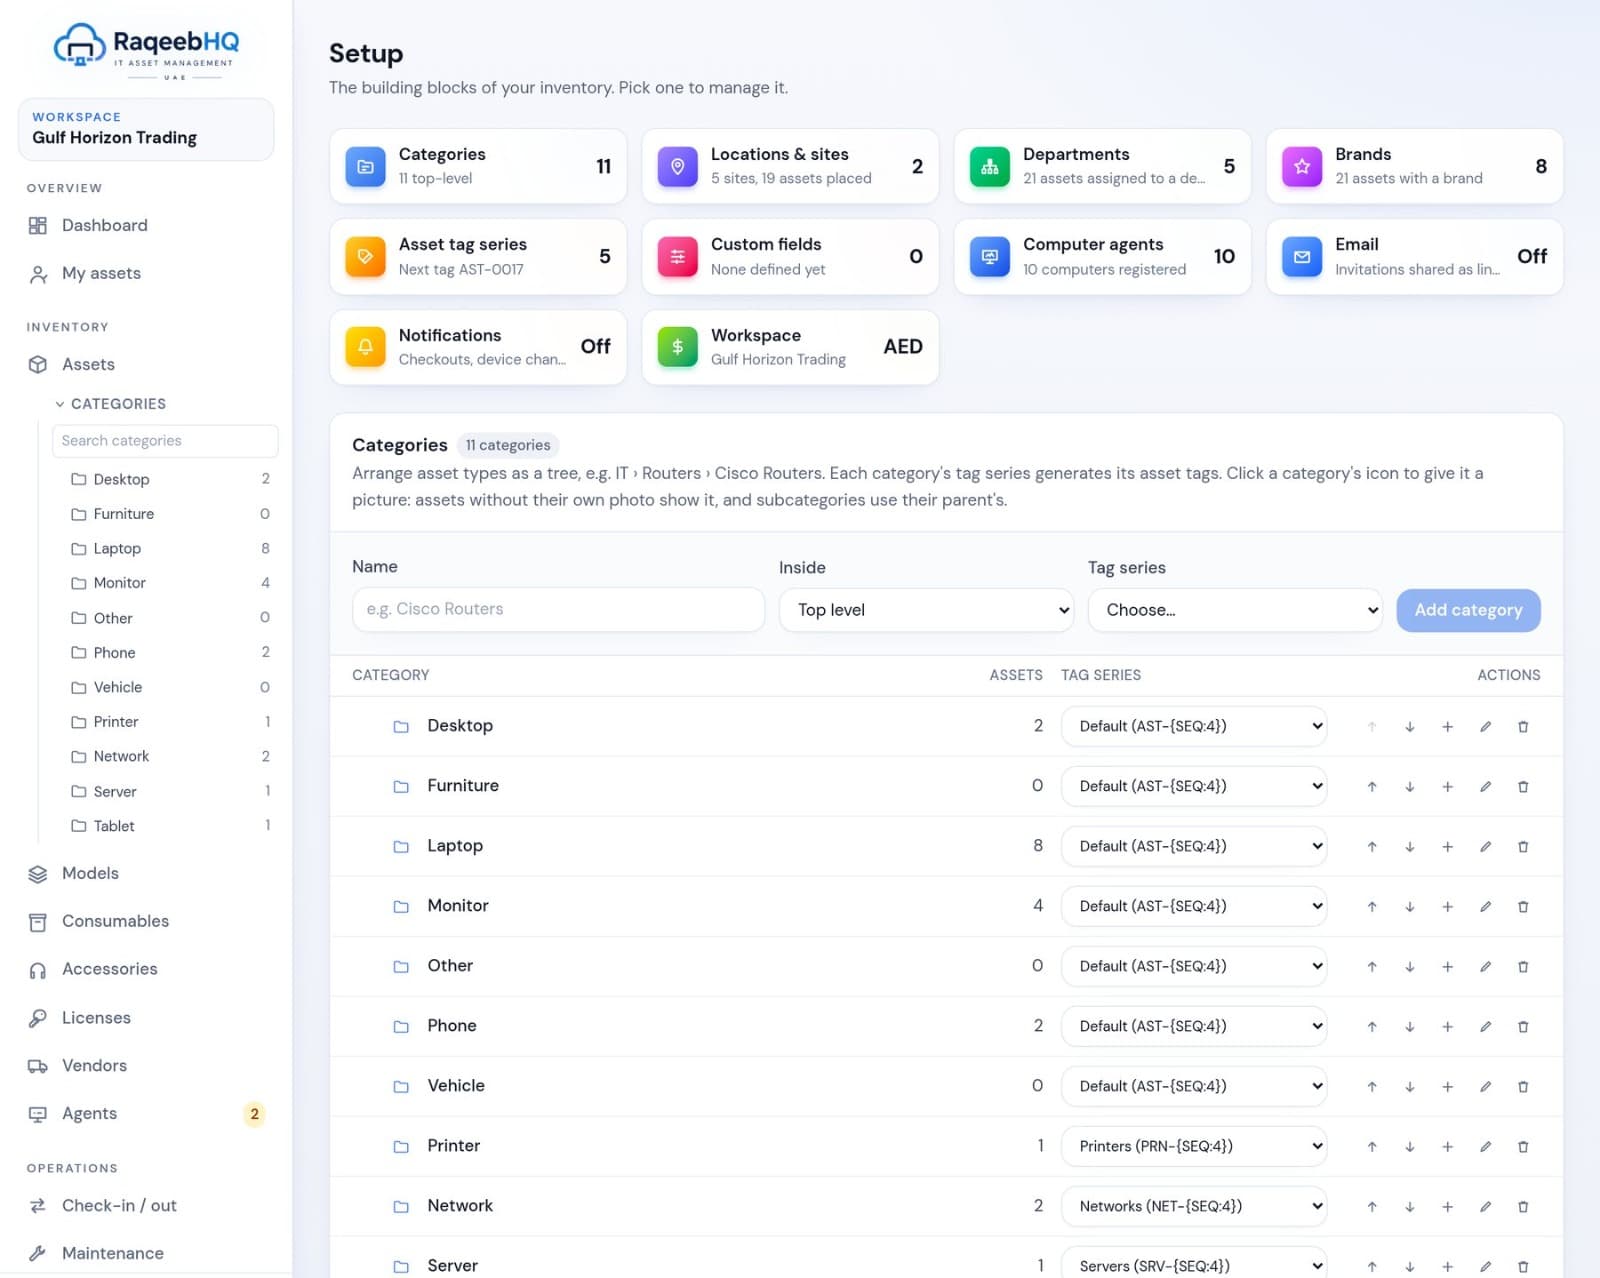Screen dimensions: 1600x1278
Task: Open the Computer agents card
Action: click(x=1102, y=257)
